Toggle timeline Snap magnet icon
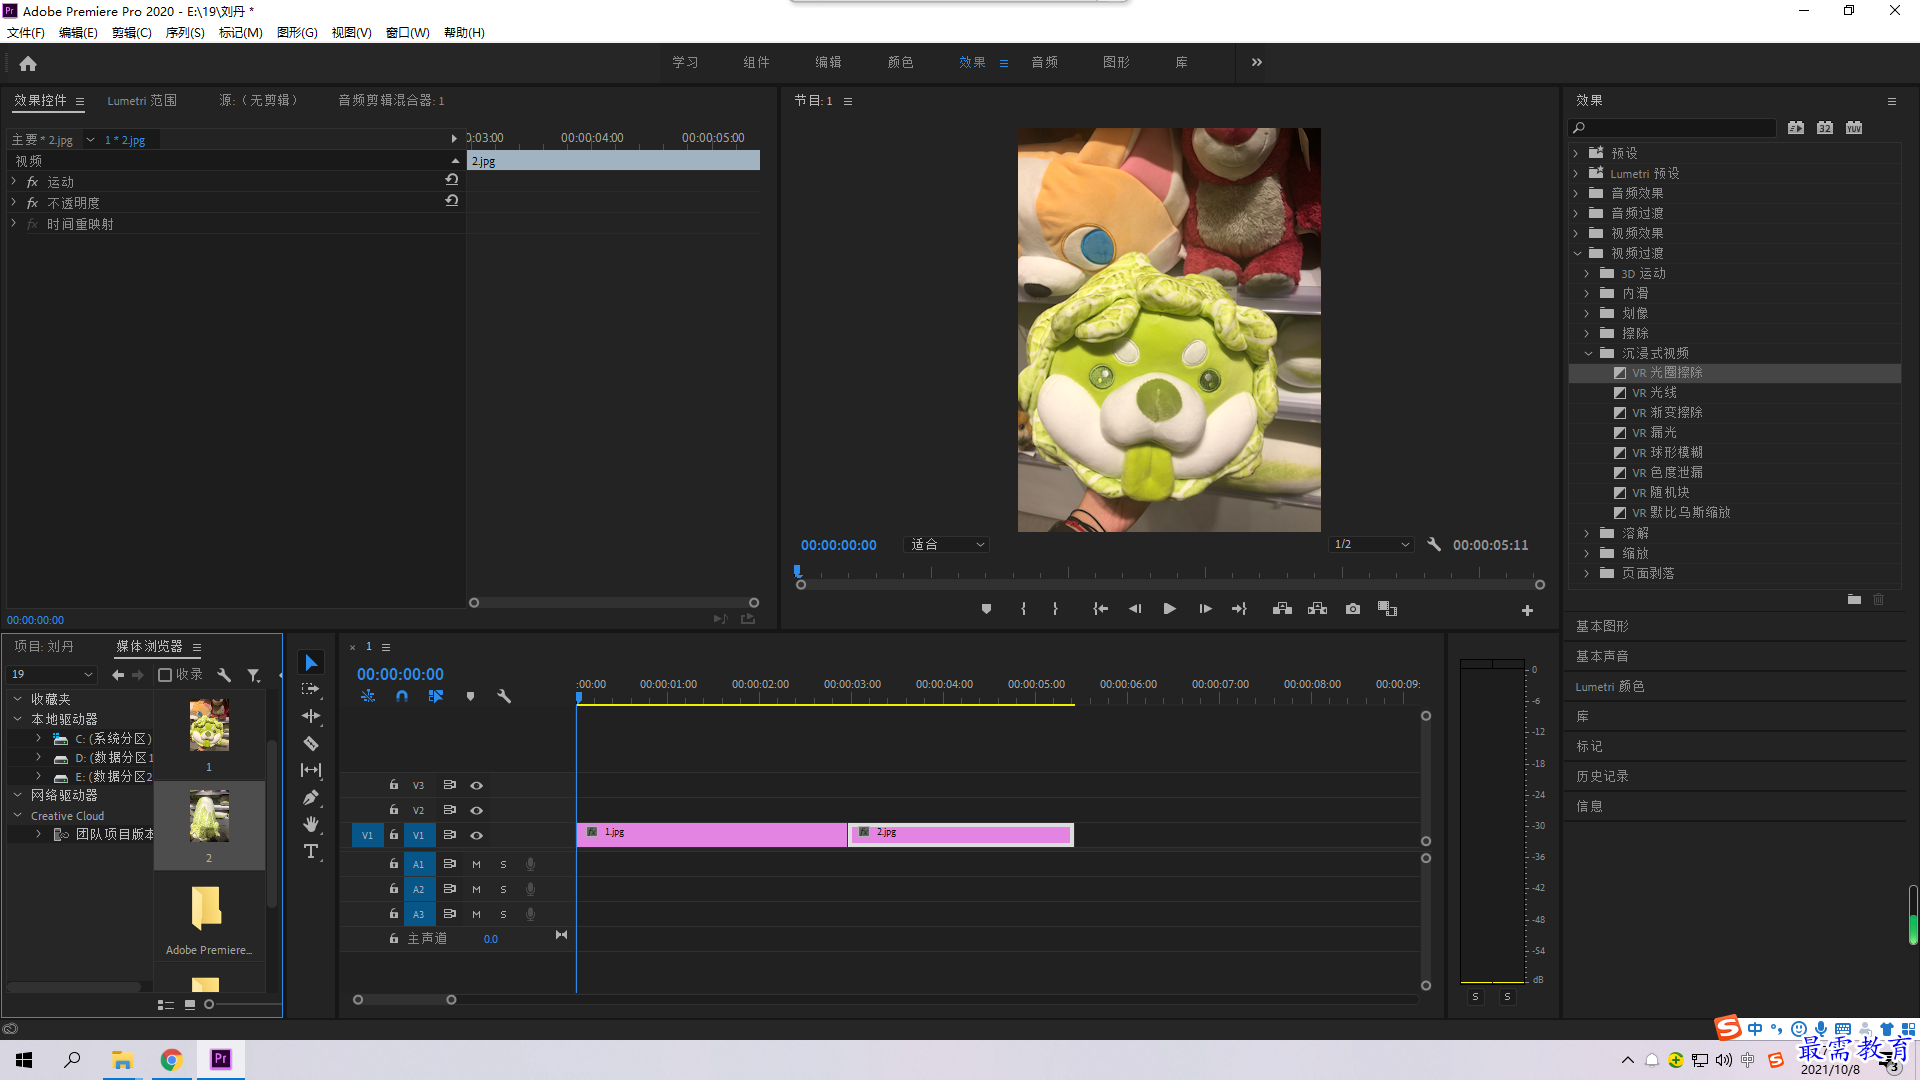Screen dimensions: 1920x1080 pos(402,696)
